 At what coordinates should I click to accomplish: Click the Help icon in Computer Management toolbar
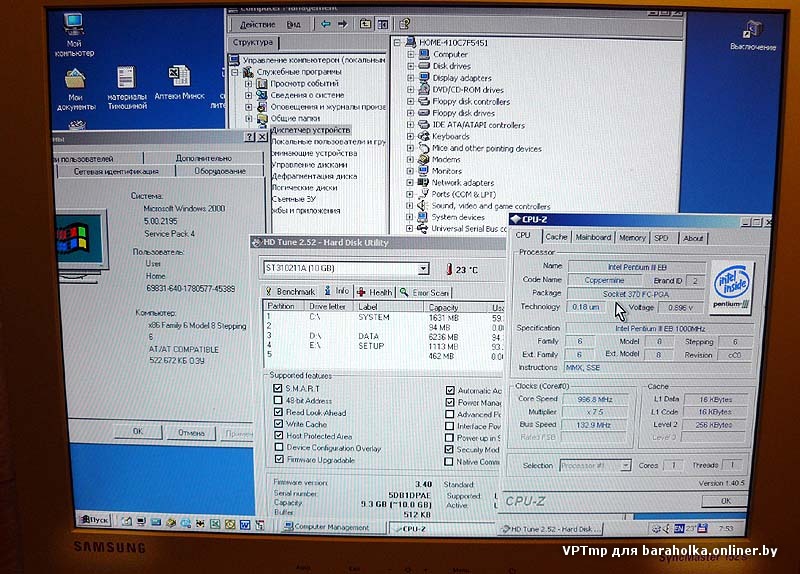click(405, 23)
